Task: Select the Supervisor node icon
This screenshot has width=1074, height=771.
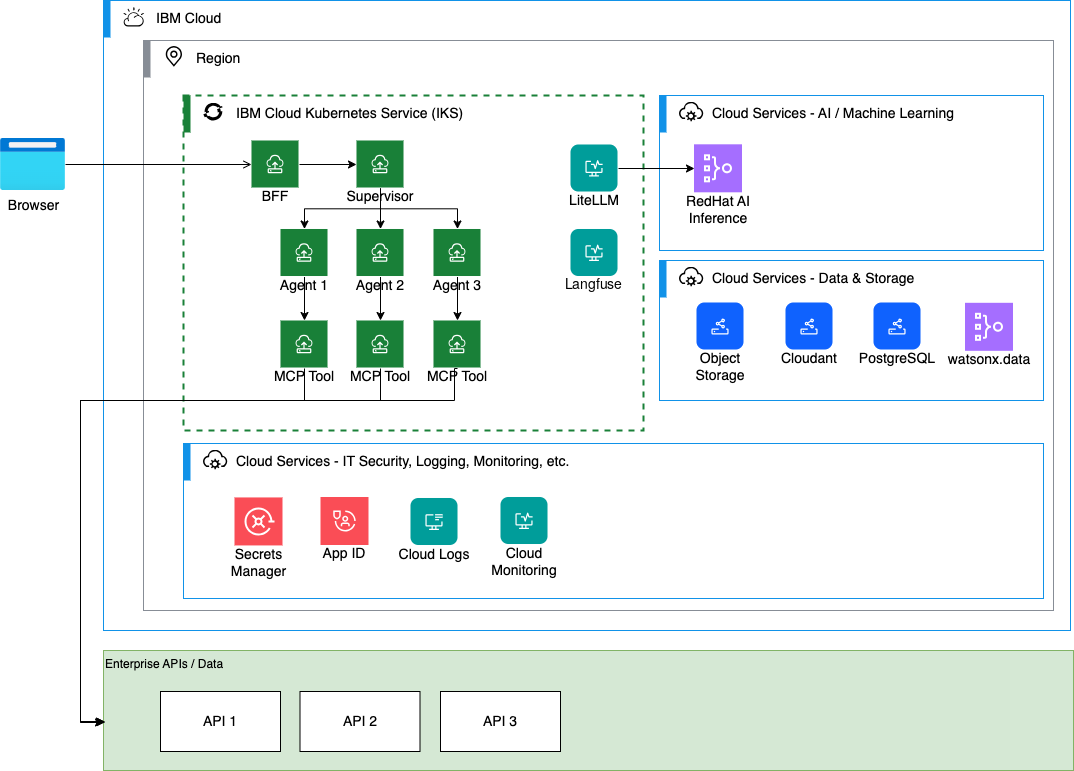Action: click(379, 164)
